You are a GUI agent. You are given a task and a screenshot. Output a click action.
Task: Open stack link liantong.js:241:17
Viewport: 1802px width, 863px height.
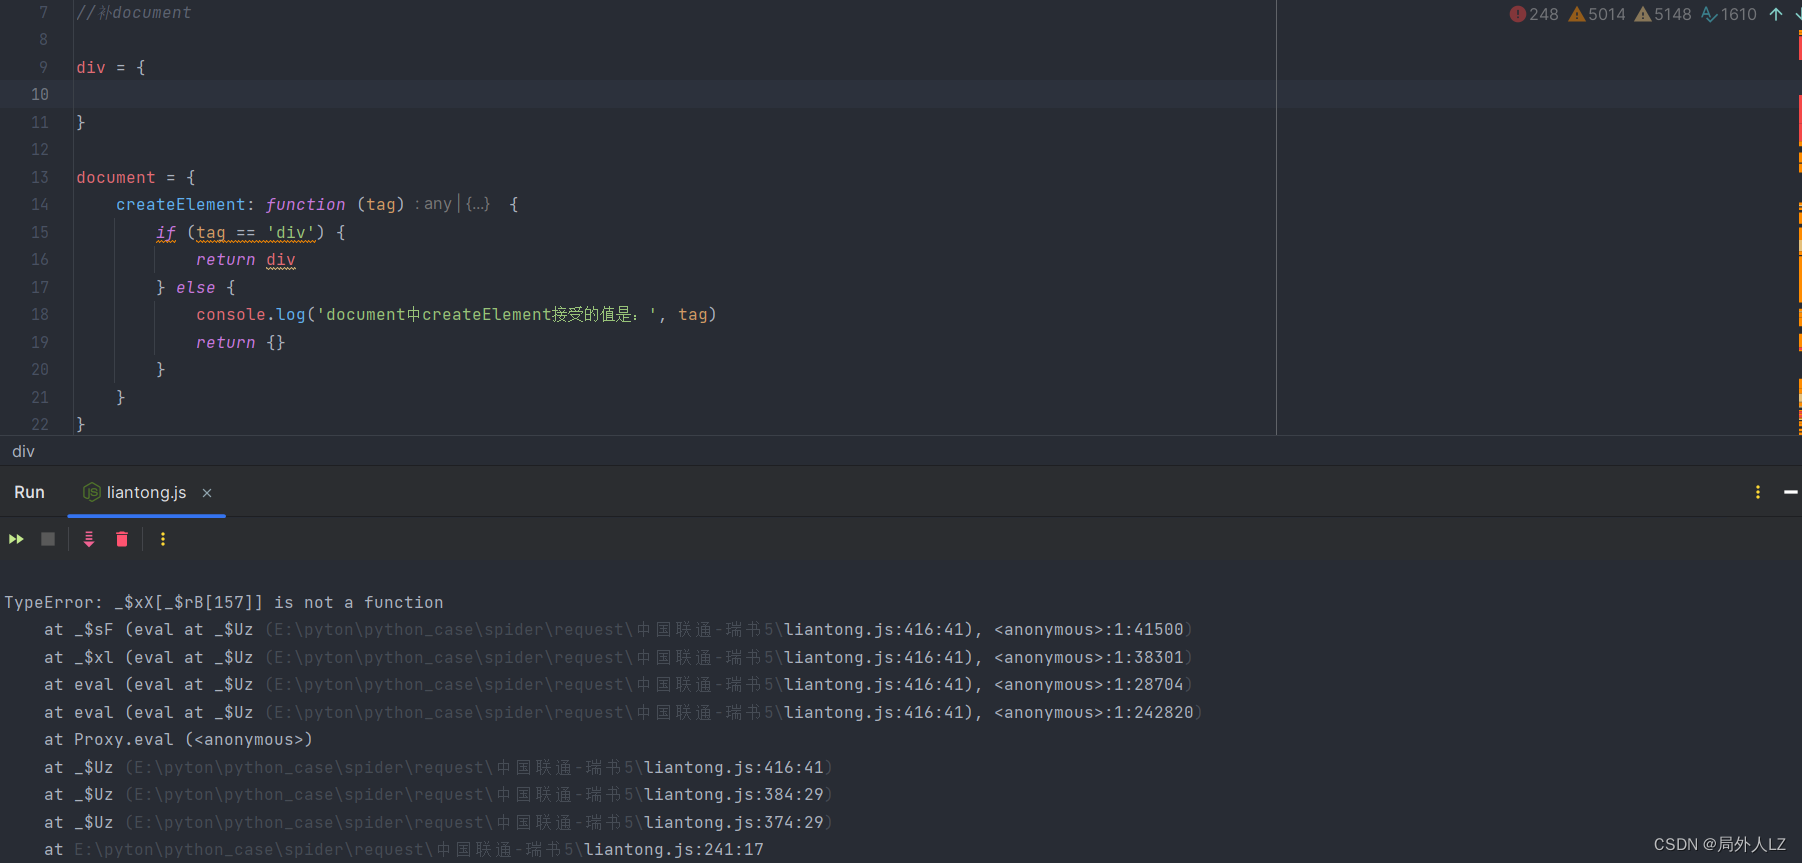click(674, 850)
